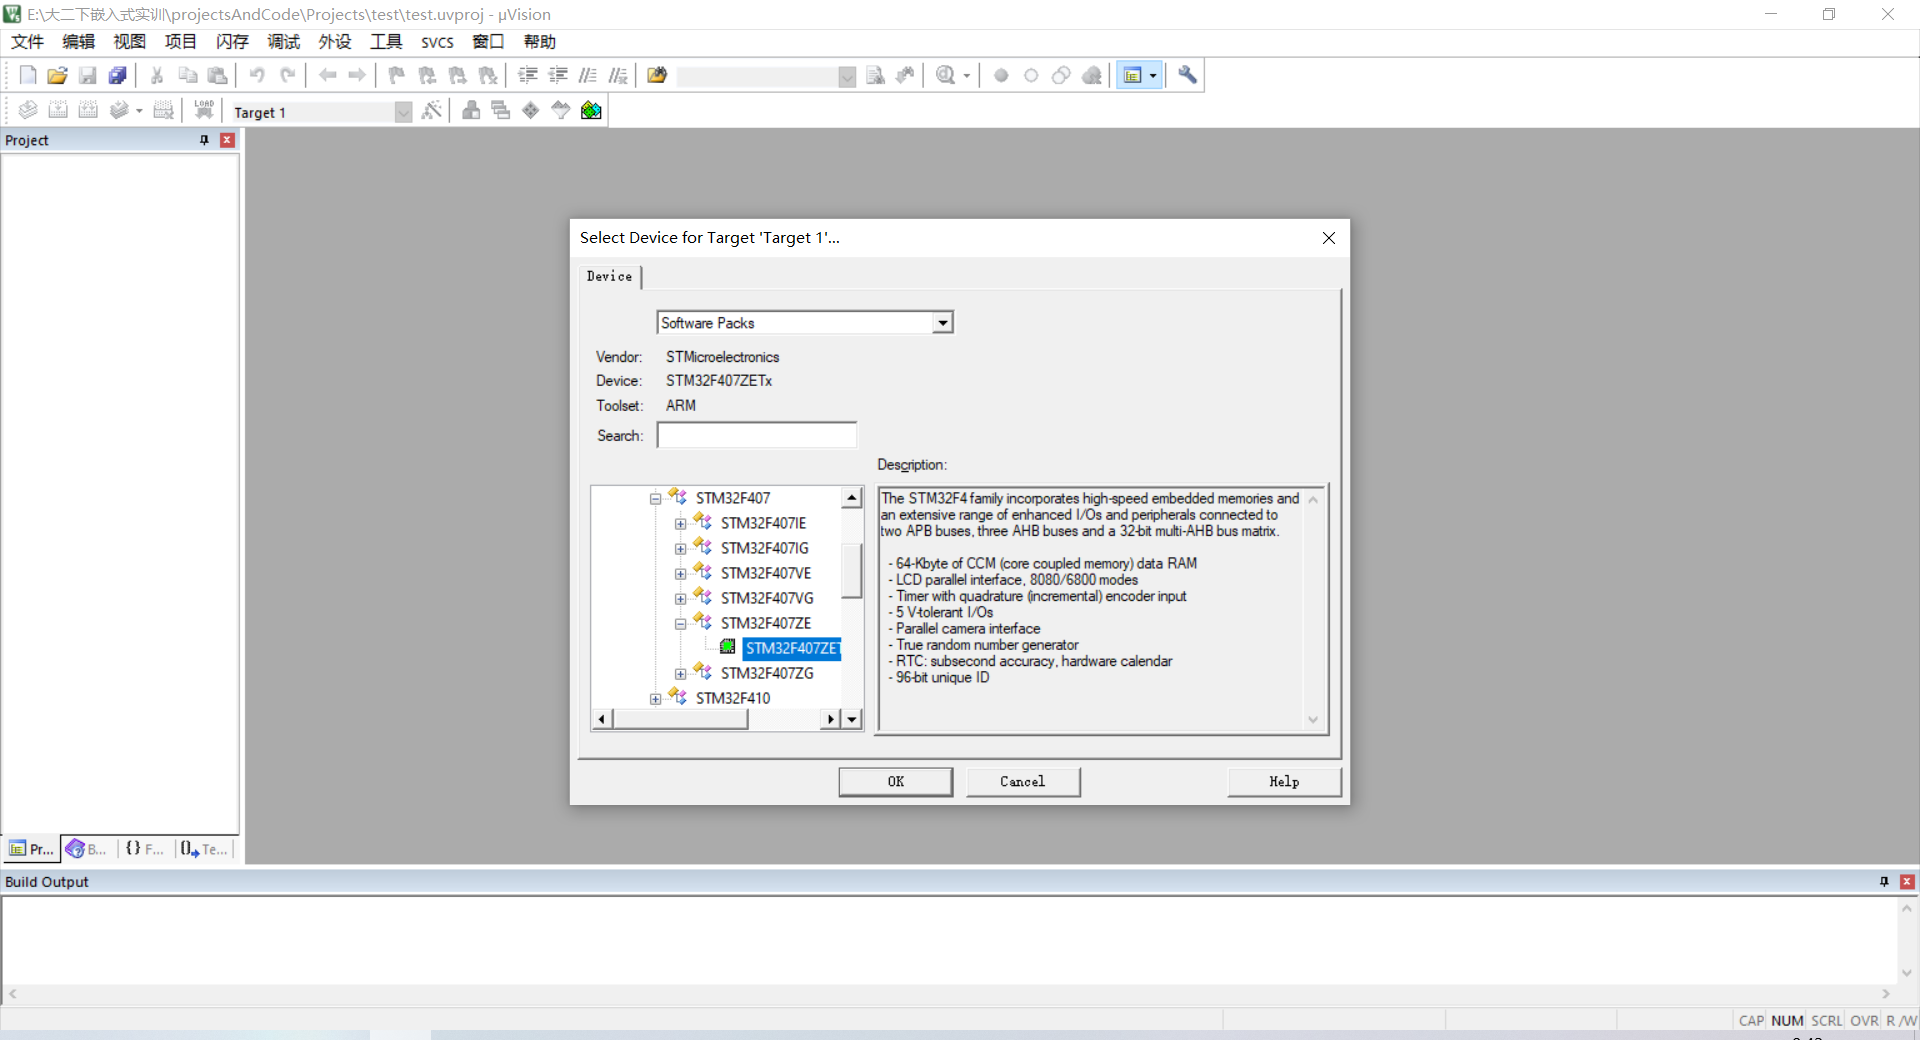The height and width of the screenshot is (1040, 1920).
Task: Open the 调试 menu
Action: pyautogui.click(x=283, y=41)
